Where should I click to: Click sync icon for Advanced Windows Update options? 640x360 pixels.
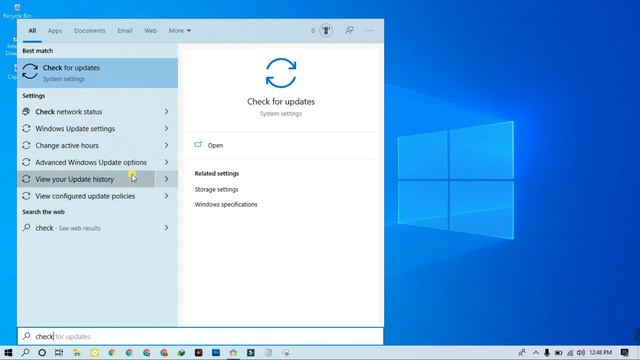[26, 162]
